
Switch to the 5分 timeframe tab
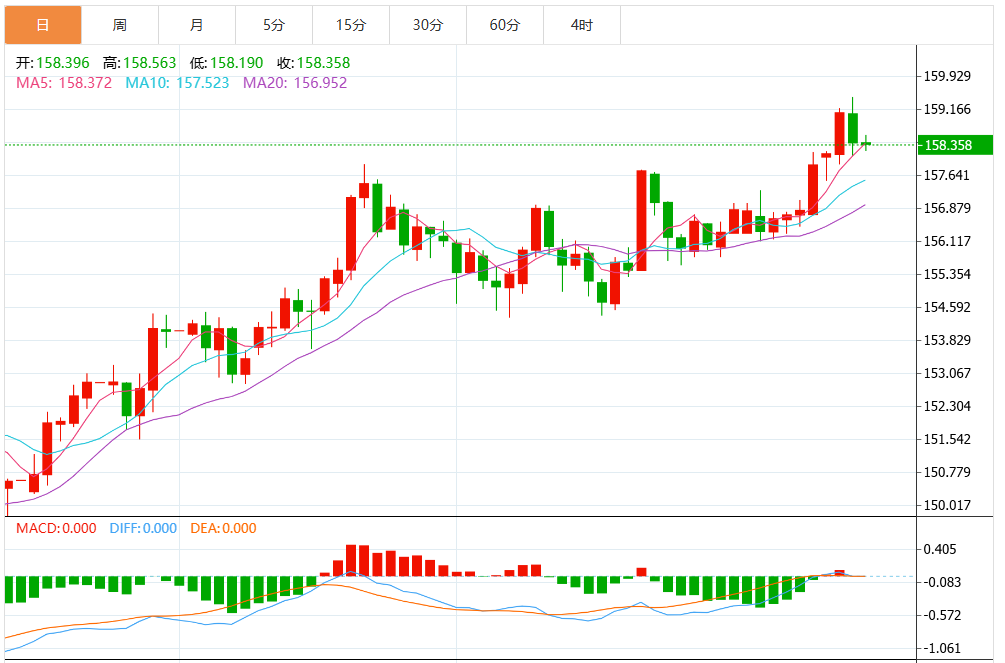(x=273, y=25)
